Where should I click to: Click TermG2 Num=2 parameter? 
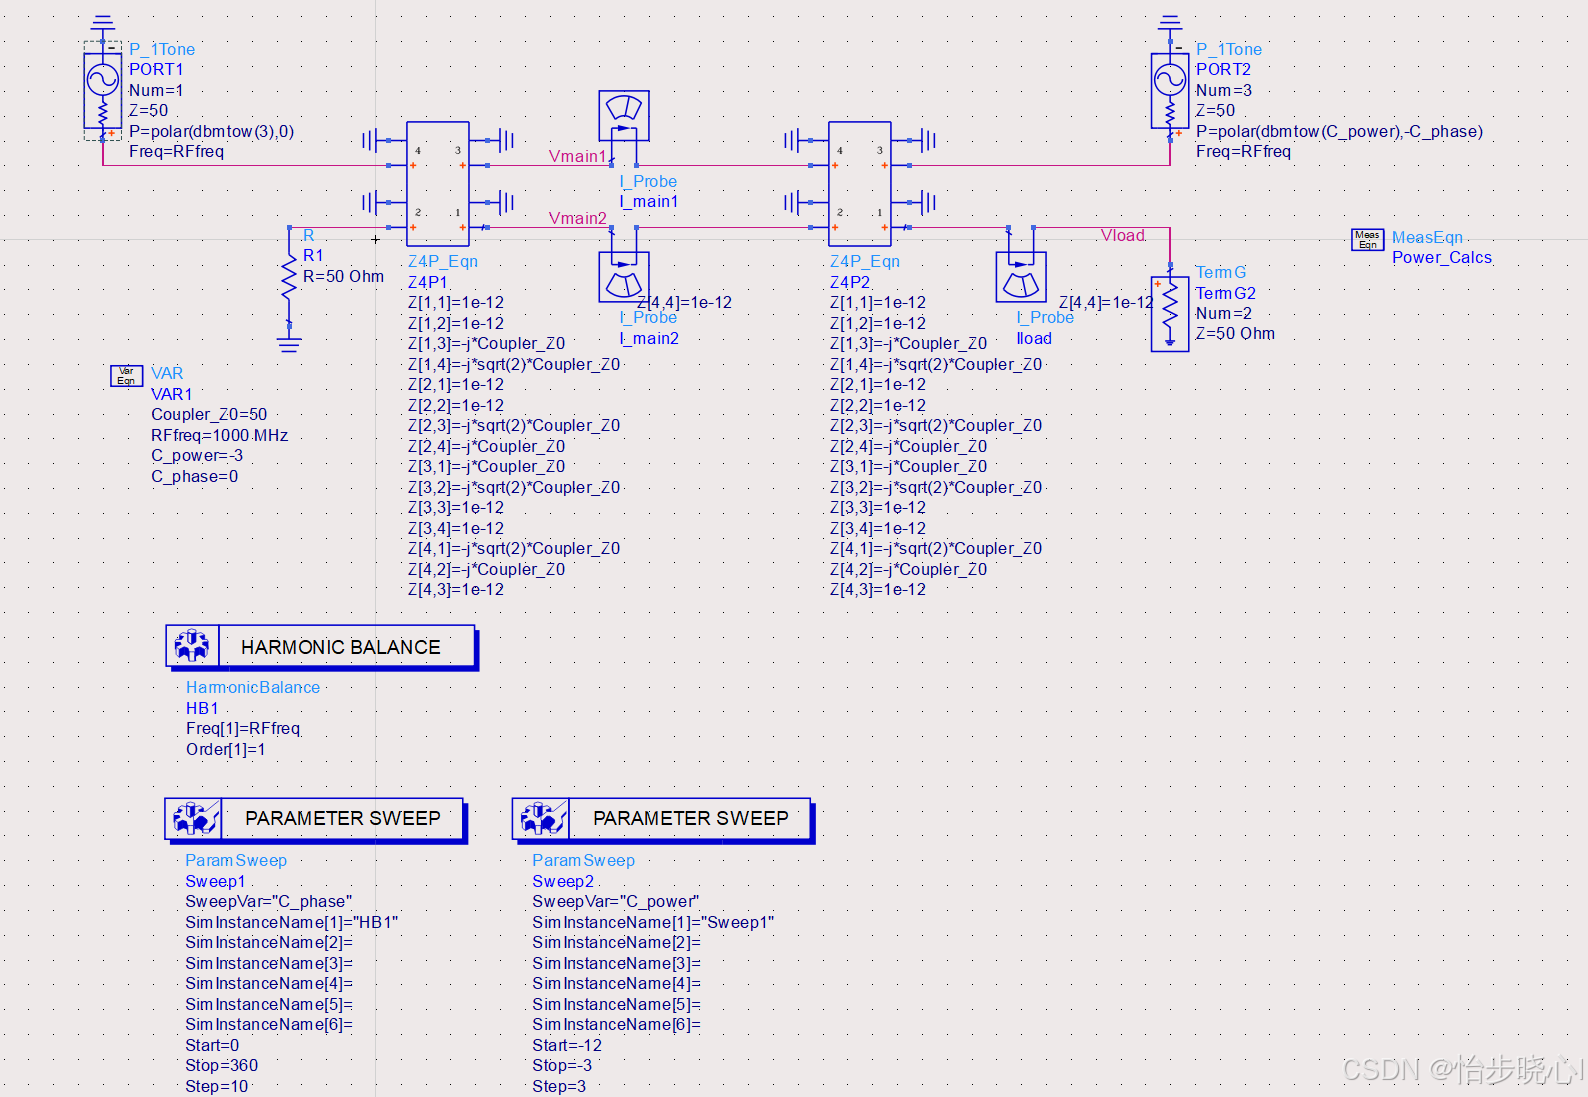tap(1223, 314)
